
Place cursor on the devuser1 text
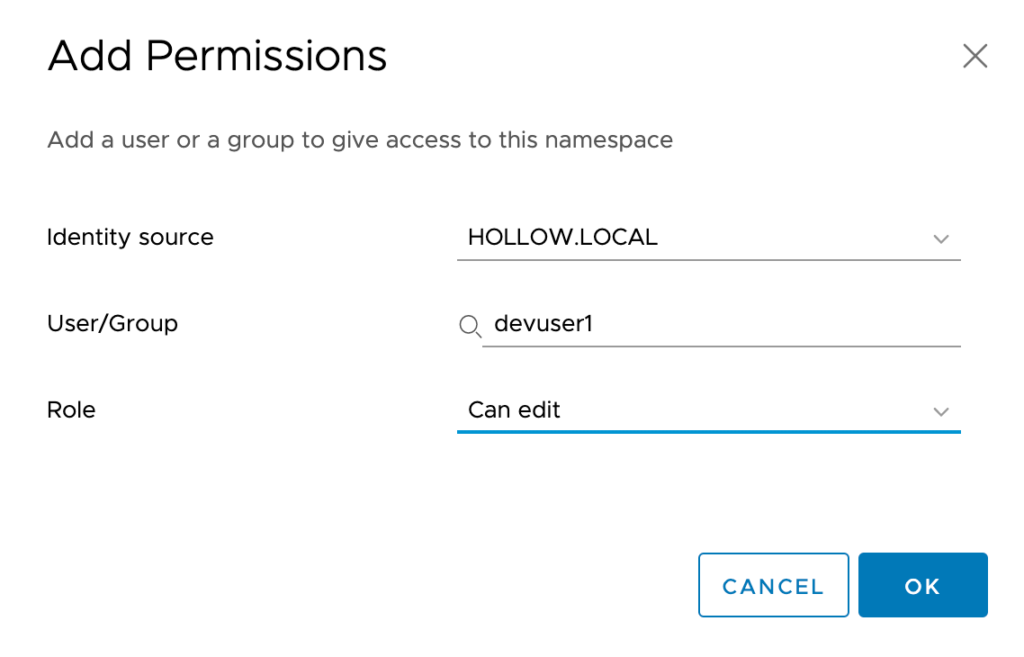543,324
